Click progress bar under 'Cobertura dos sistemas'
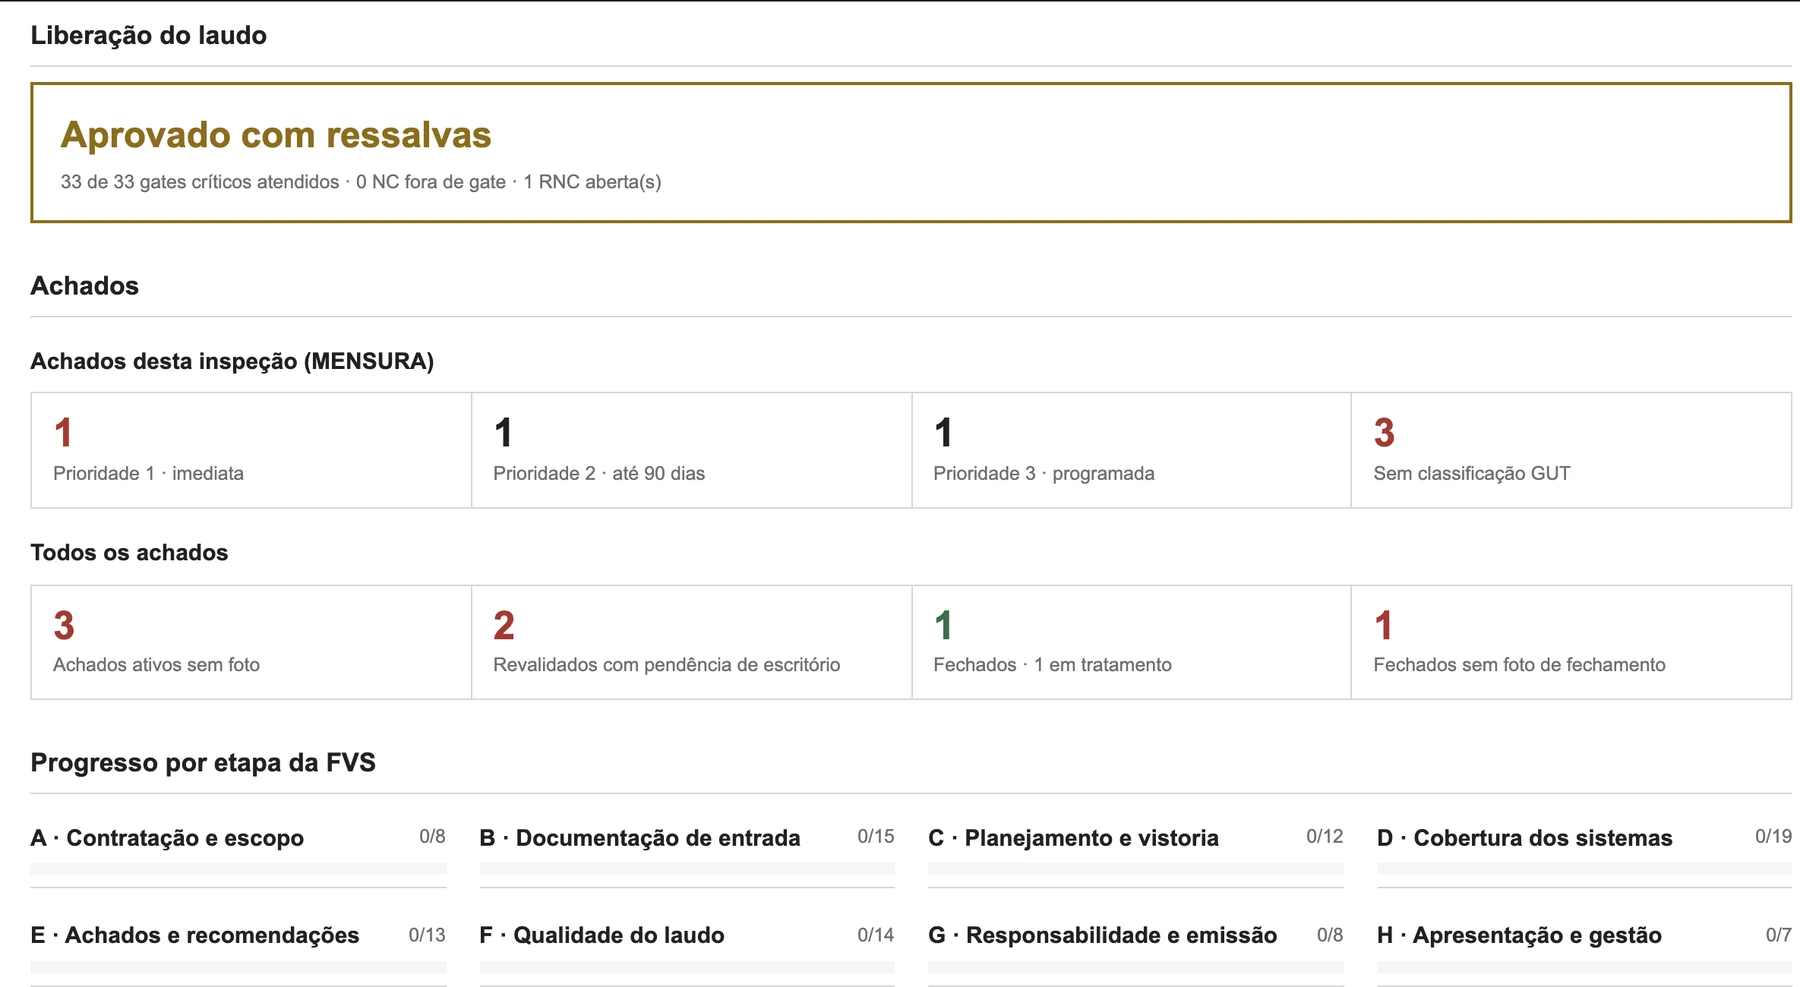This screenshot has height=987, width=1800. pyautogui.click(x=1584, y=869)
